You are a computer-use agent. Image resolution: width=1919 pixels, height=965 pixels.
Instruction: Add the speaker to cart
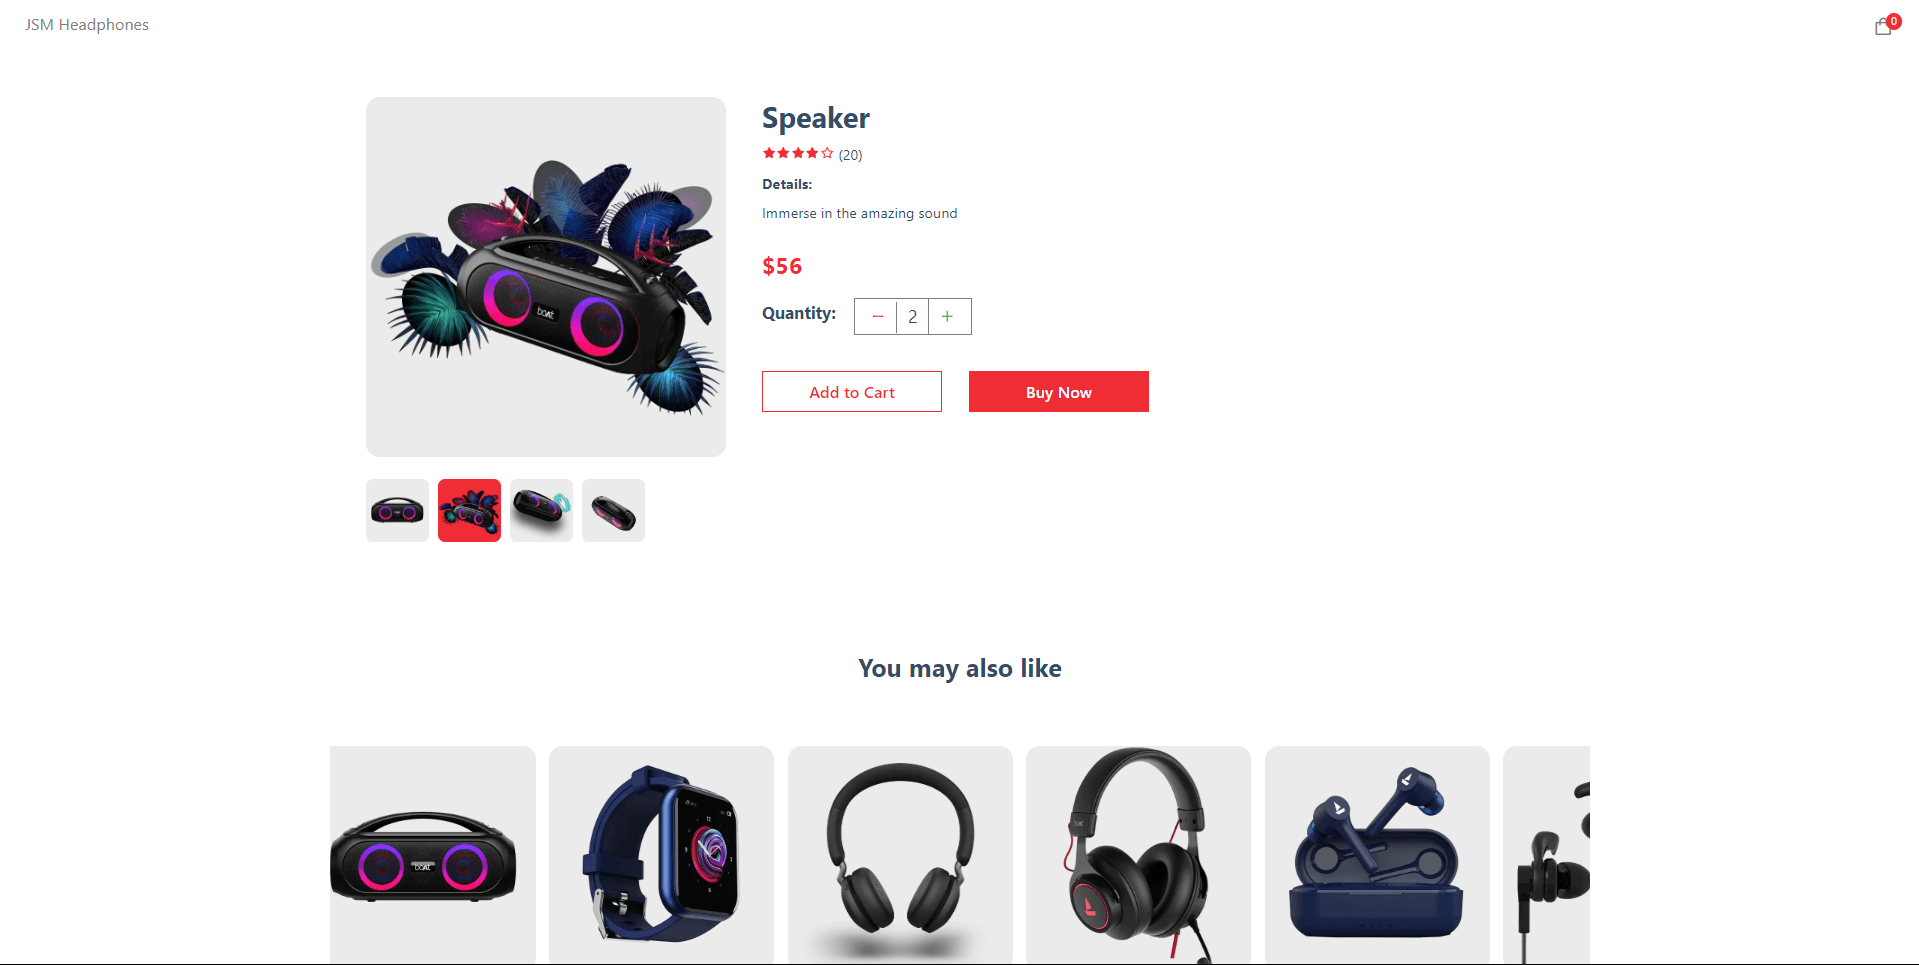pos(852,392)
